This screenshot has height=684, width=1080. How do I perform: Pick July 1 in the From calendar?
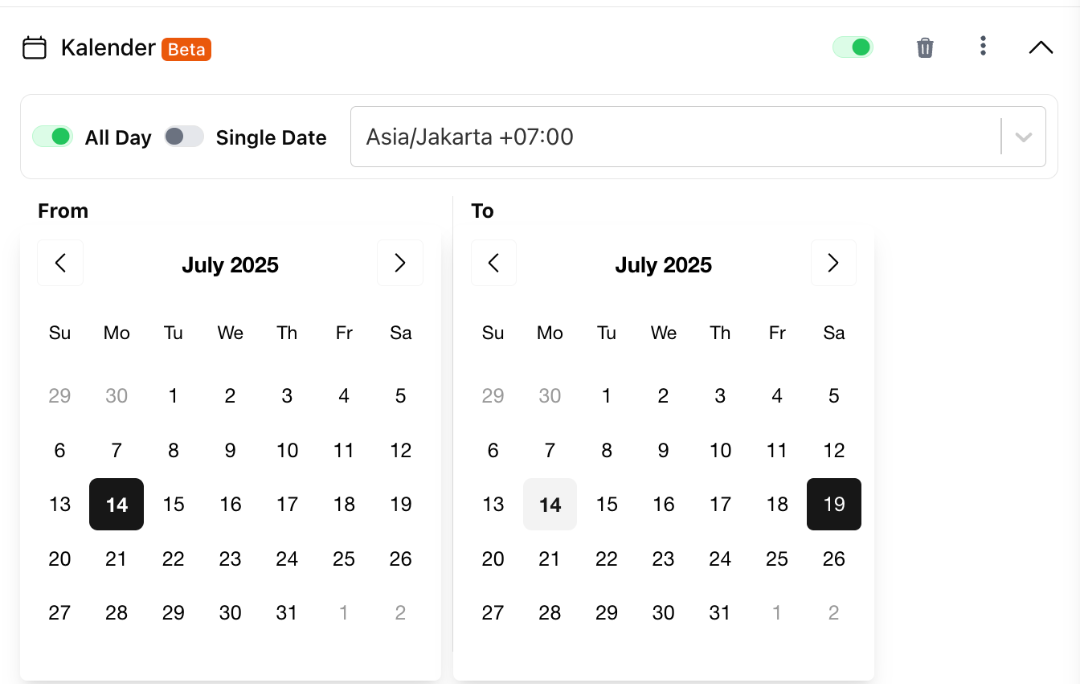pyautogui.click(x=174, y=395)
